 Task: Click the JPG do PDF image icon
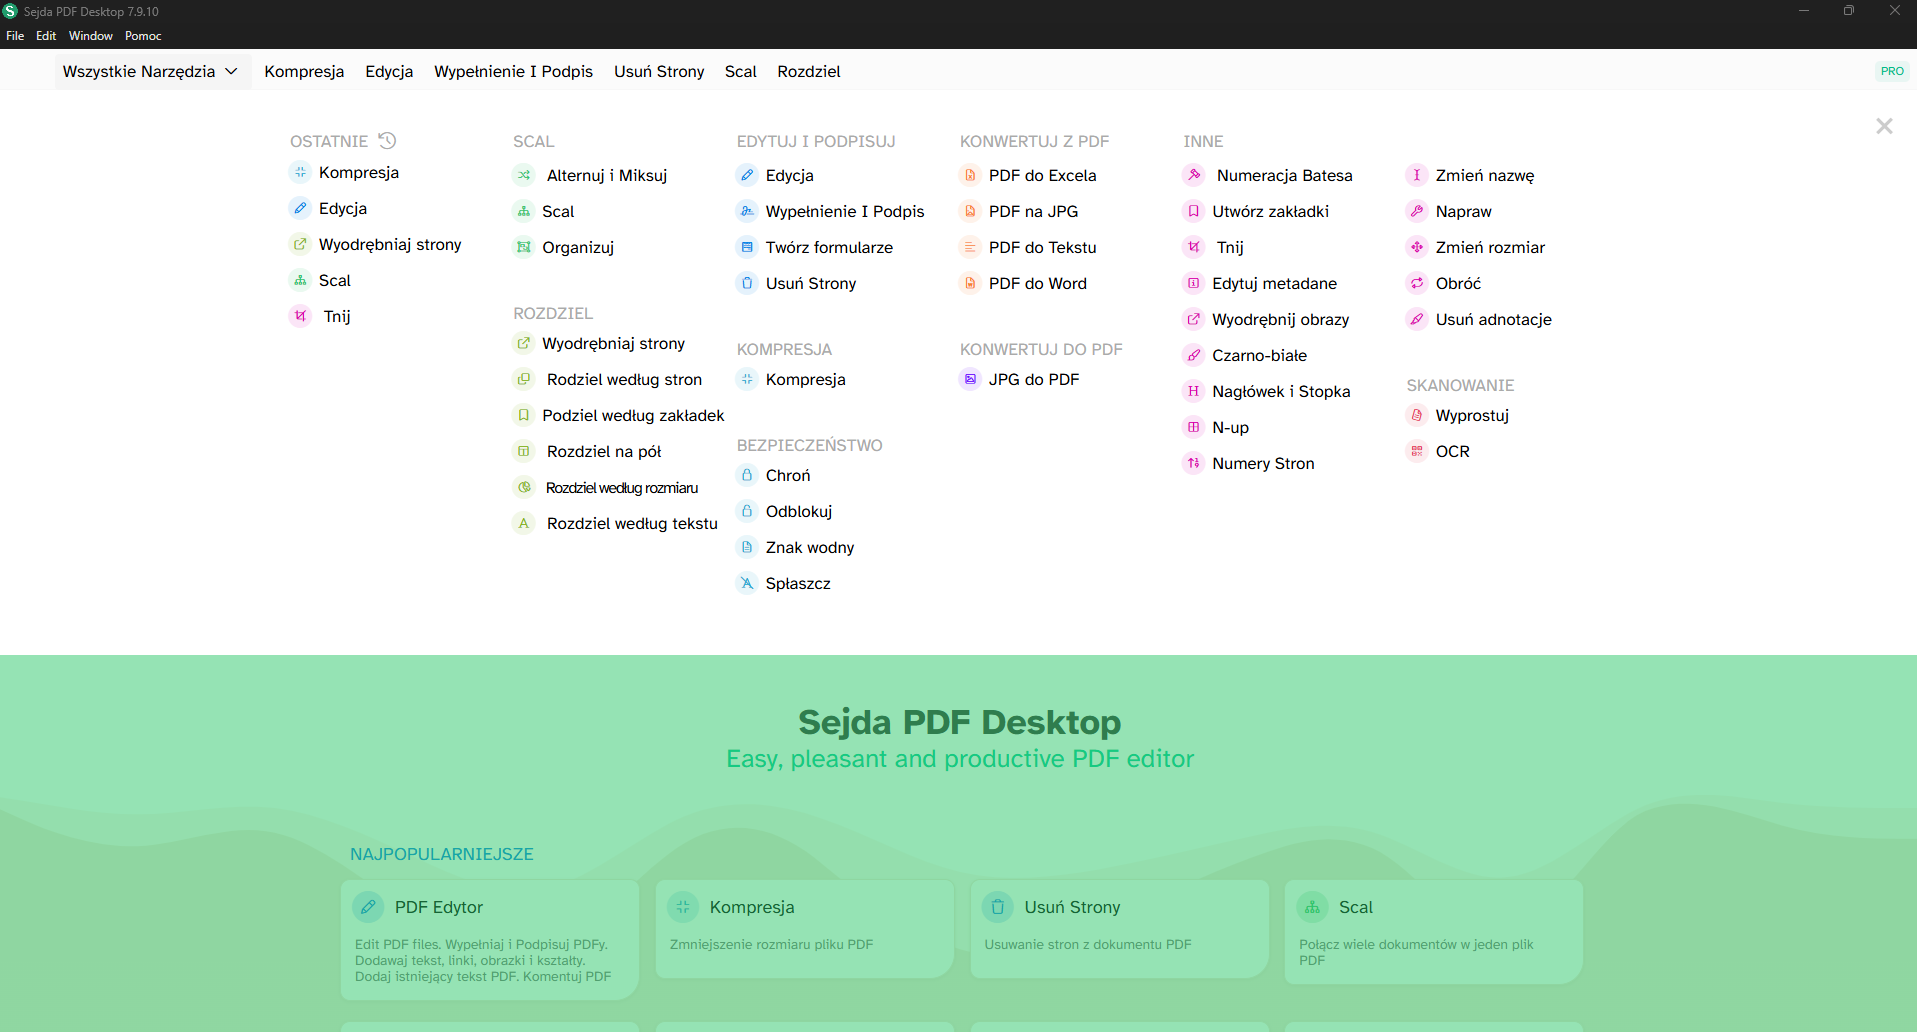(x=970, y=379)
